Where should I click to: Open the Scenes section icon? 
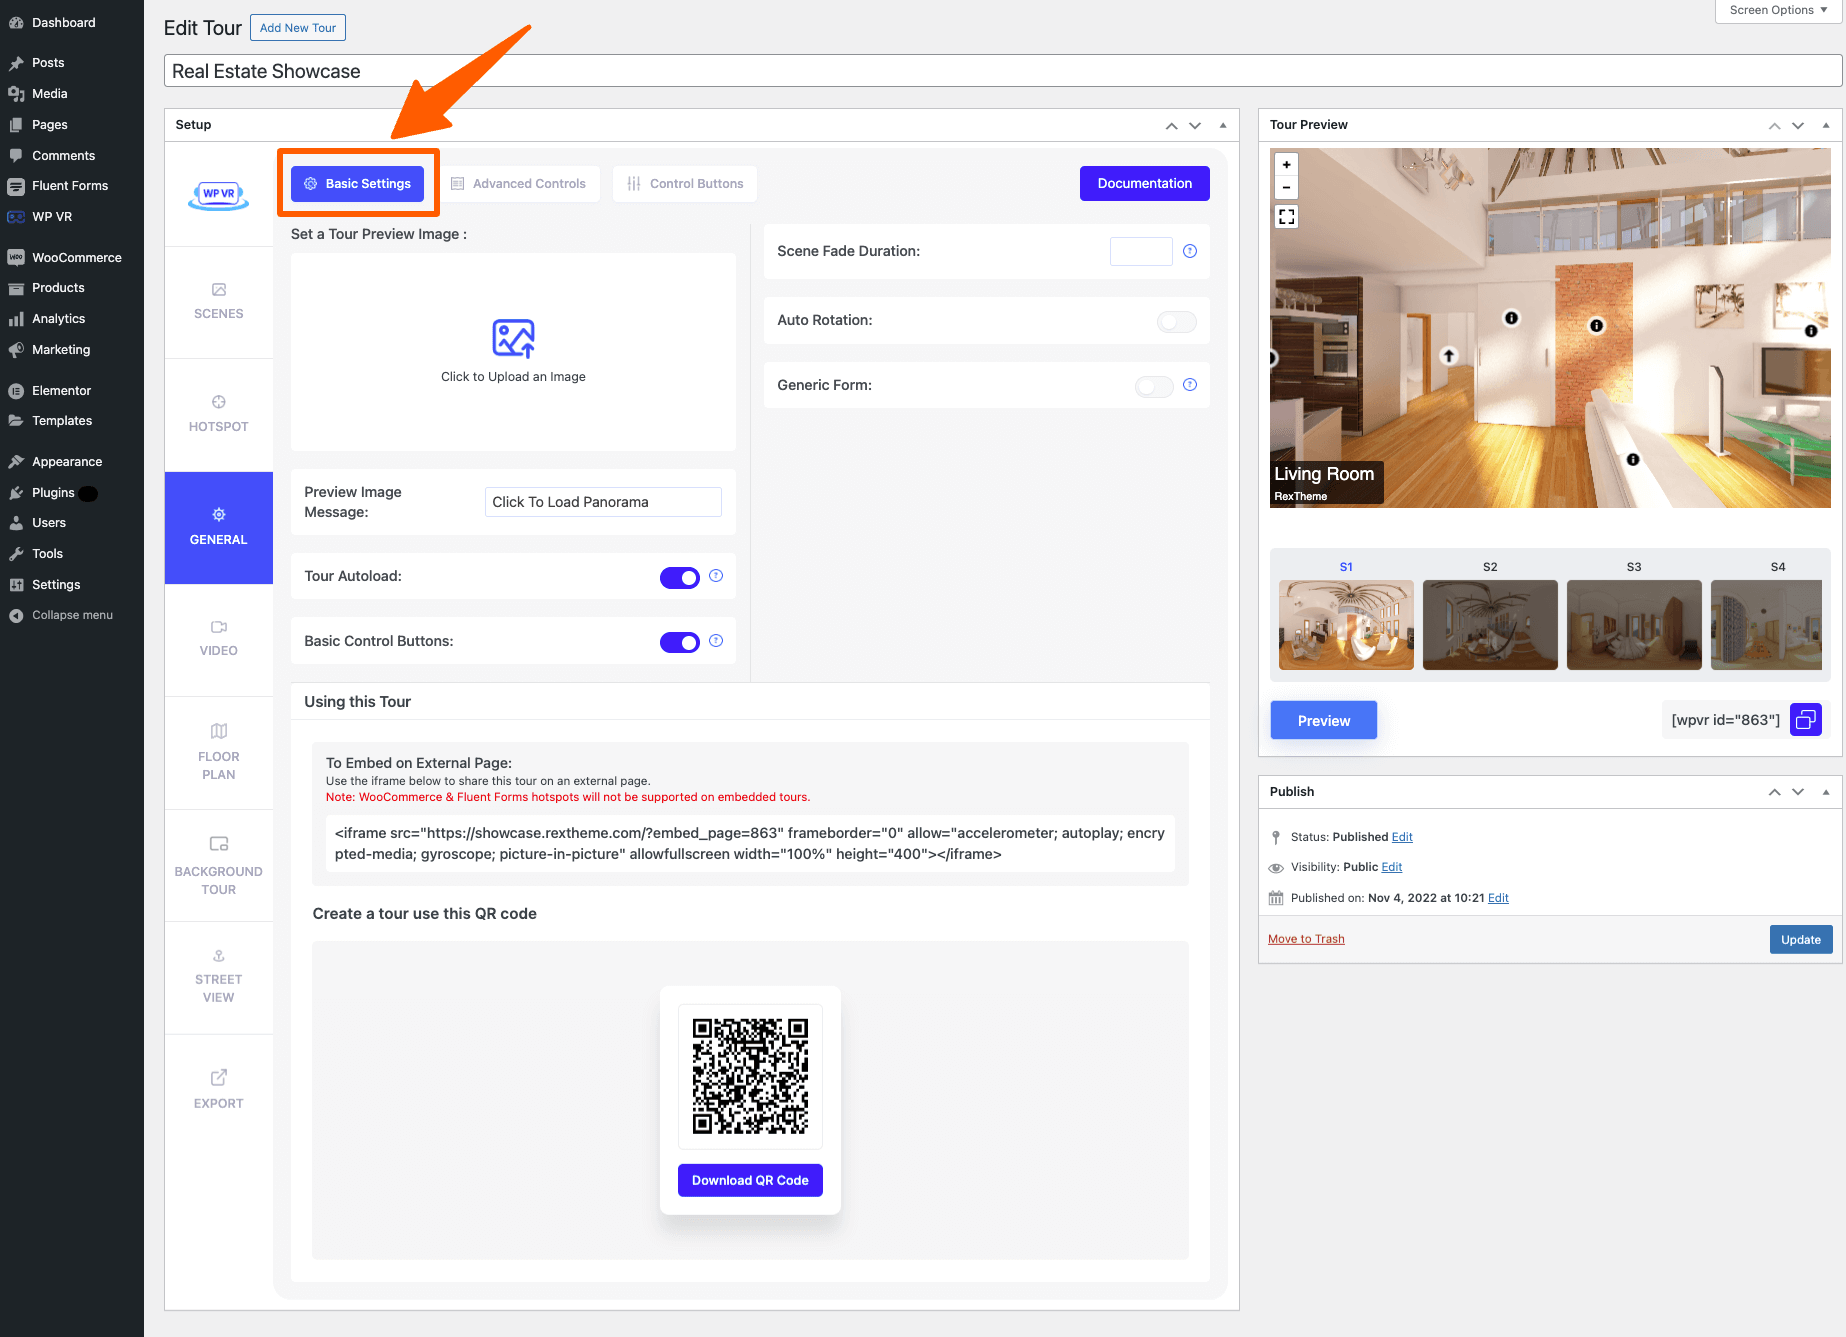click(x=219, y=289)
